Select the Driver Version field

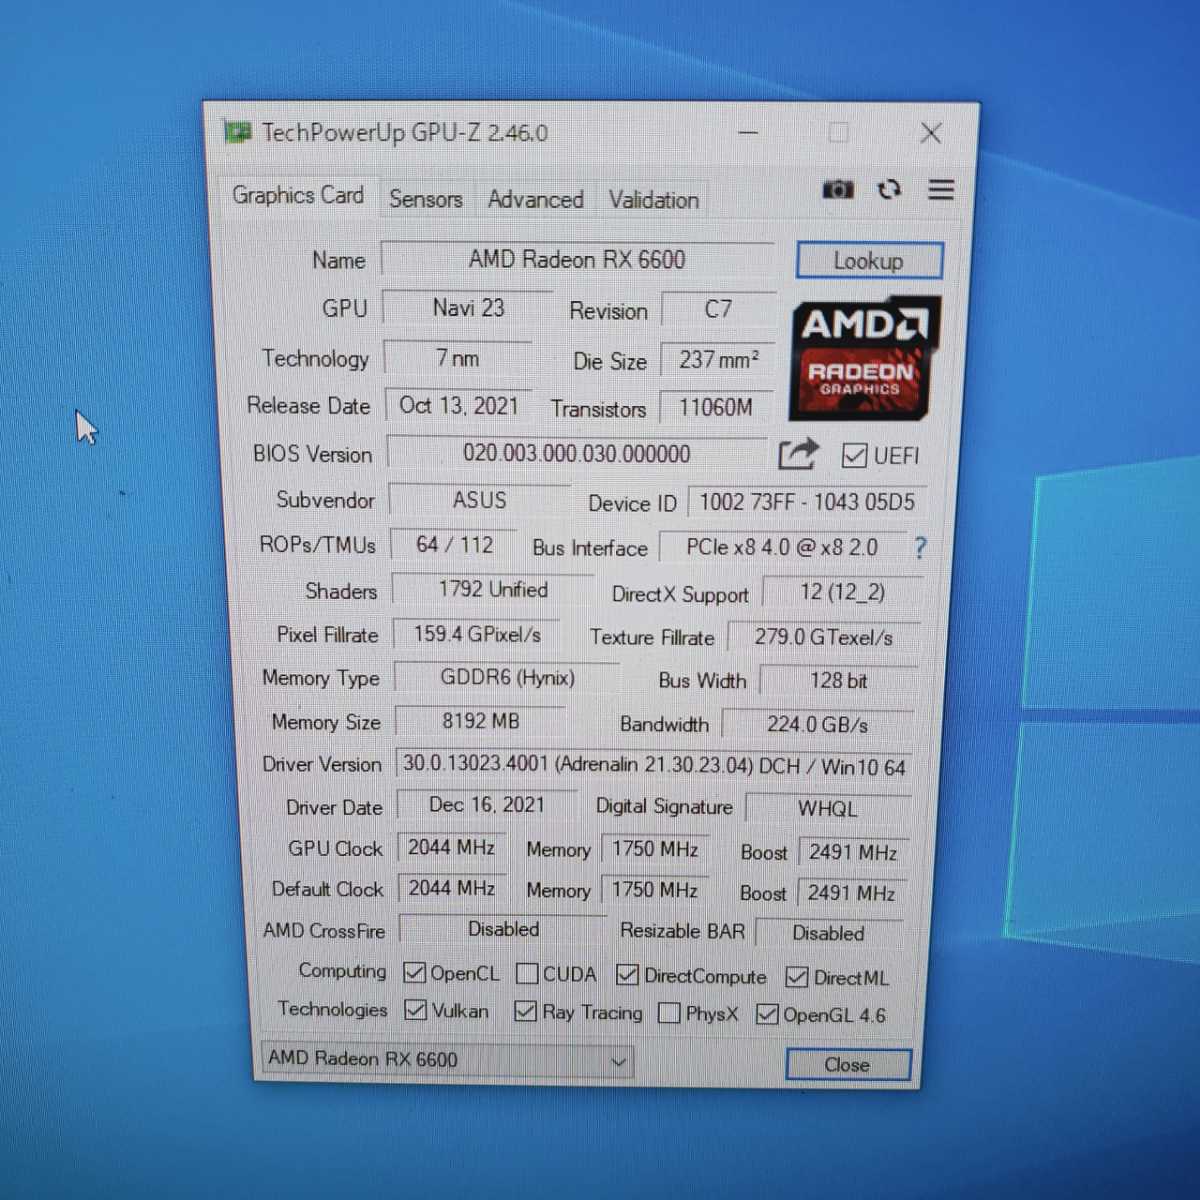coord(654,766)
